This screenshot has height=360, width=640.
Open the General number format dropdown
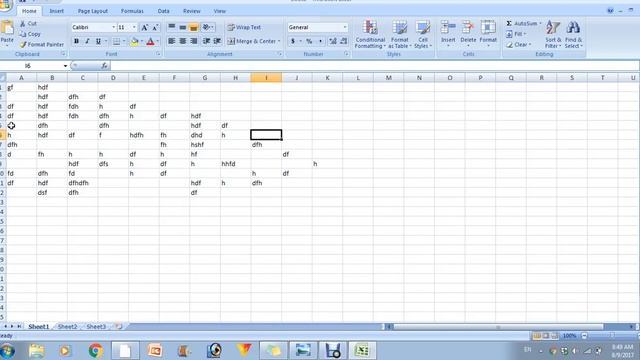pyautogui.click(x=345, y=27)
